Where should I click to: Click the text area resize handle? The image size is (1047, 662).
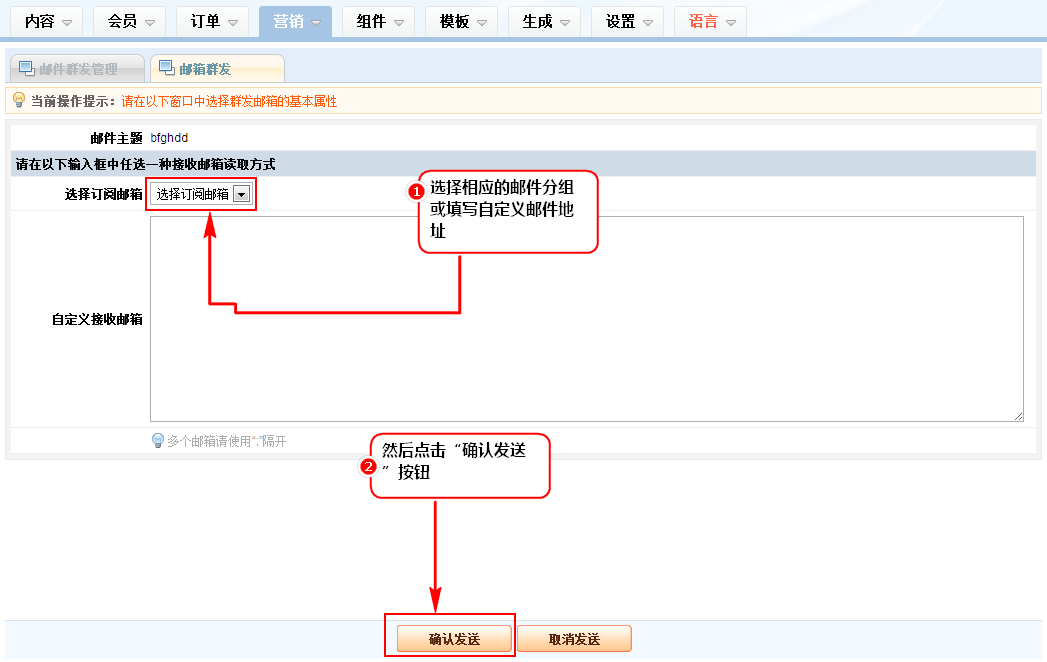pos(1018,416)
